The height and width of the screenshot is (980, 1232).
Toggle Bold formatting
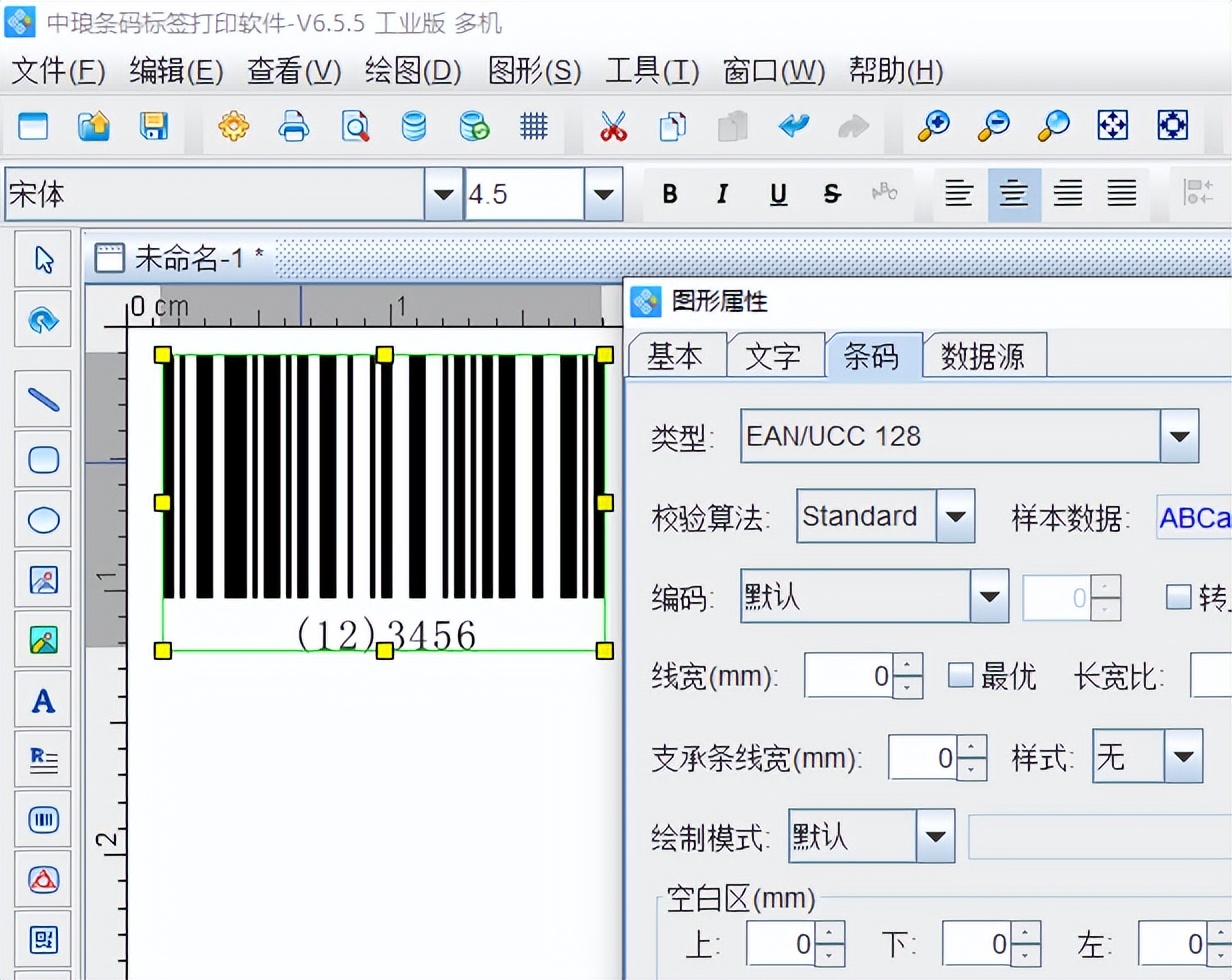[x=670, y=195]
